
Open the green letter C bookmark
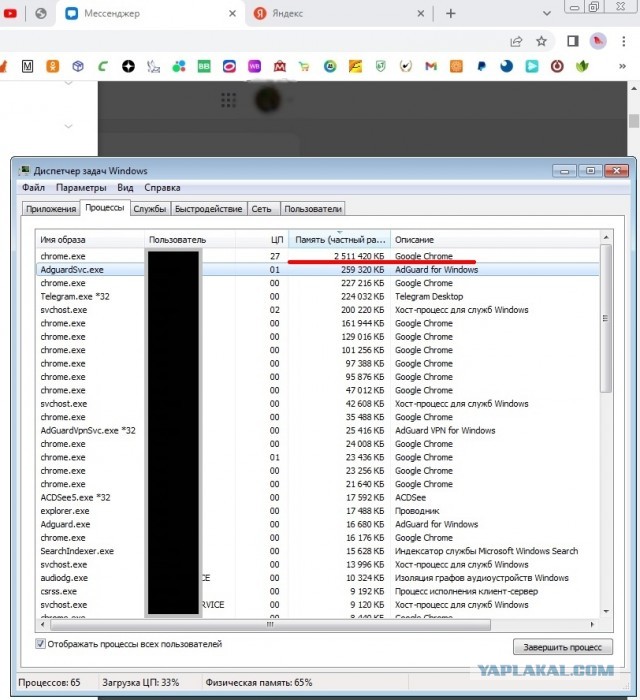coord(103,67)
